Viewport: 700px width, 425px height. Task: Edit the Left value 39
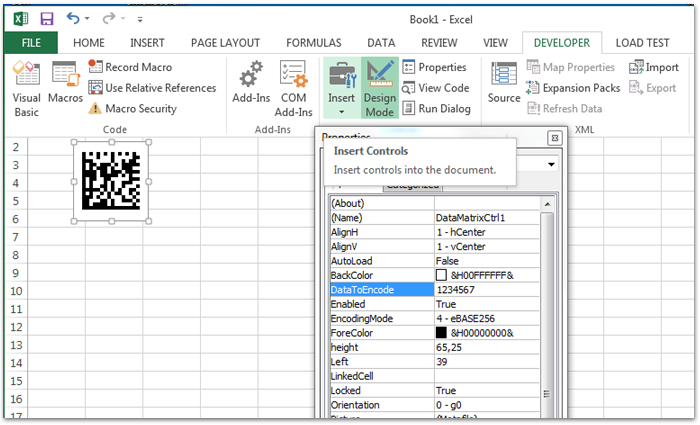pos(487,362)
